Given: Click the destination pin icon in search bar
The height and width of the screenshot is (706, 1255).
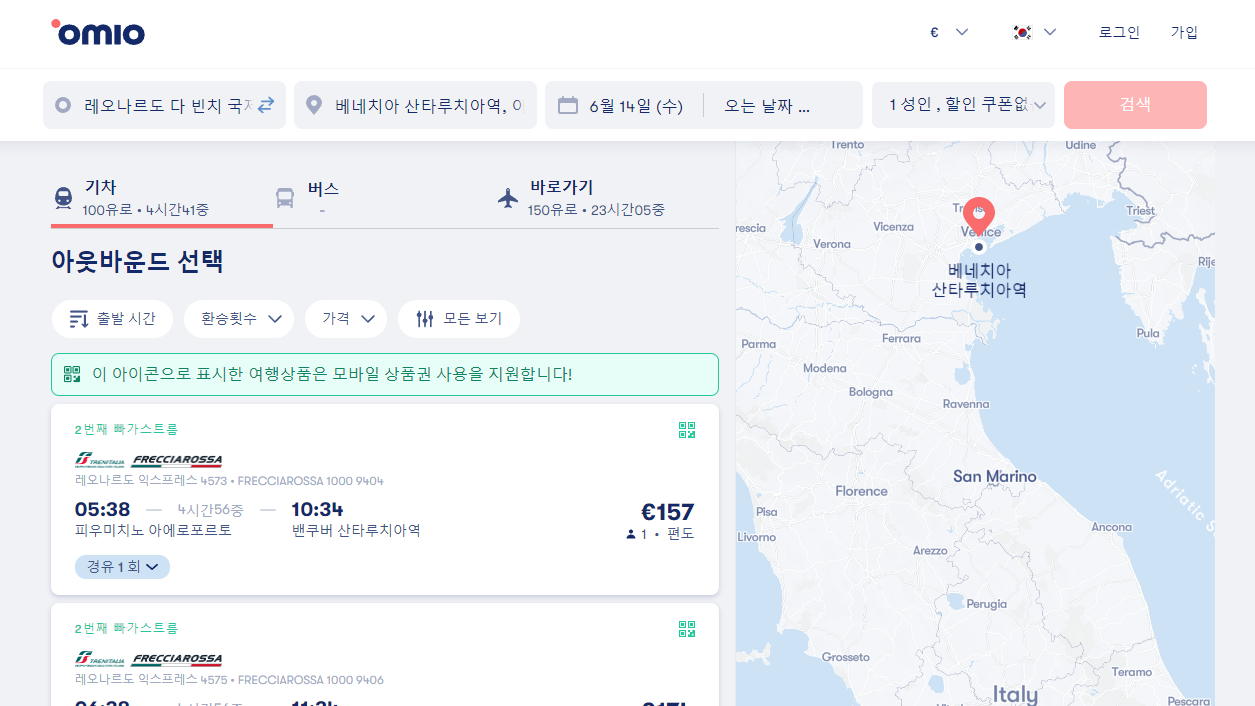Looking at the screenshot, I should (314, 105).
